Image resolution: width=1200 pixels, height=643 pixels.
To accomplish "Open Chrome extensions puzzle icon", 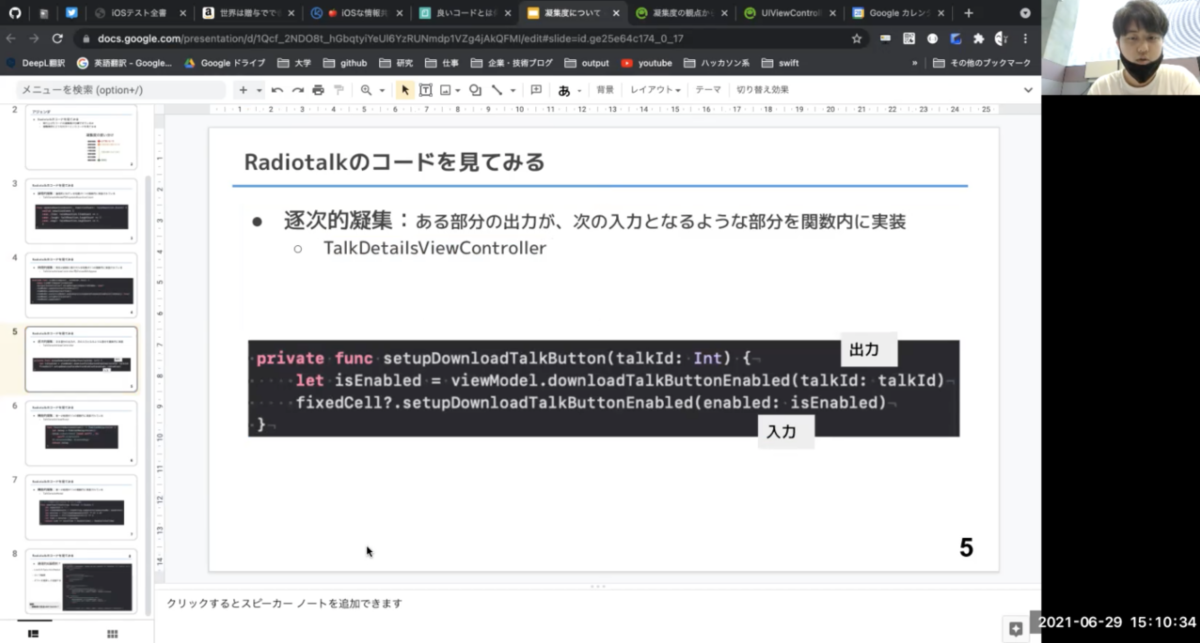I will tap(978, 38).
